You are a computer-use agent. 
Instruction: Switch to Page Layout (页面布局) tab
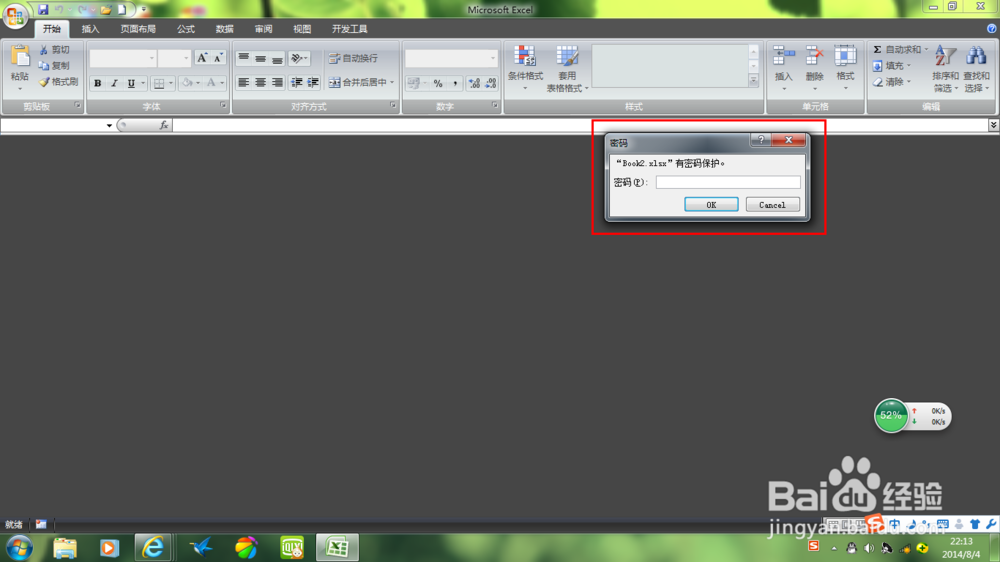point(138,29)
